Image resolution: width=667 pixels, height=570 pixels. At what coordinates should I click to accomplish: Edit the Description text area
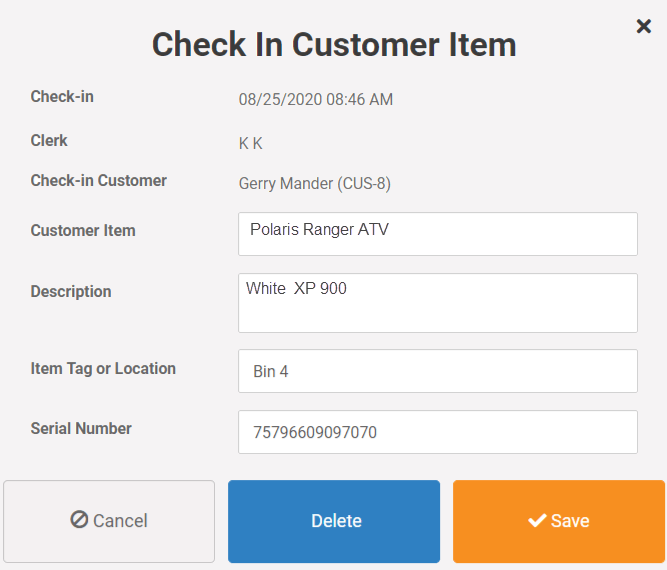(x=438, y=303)
